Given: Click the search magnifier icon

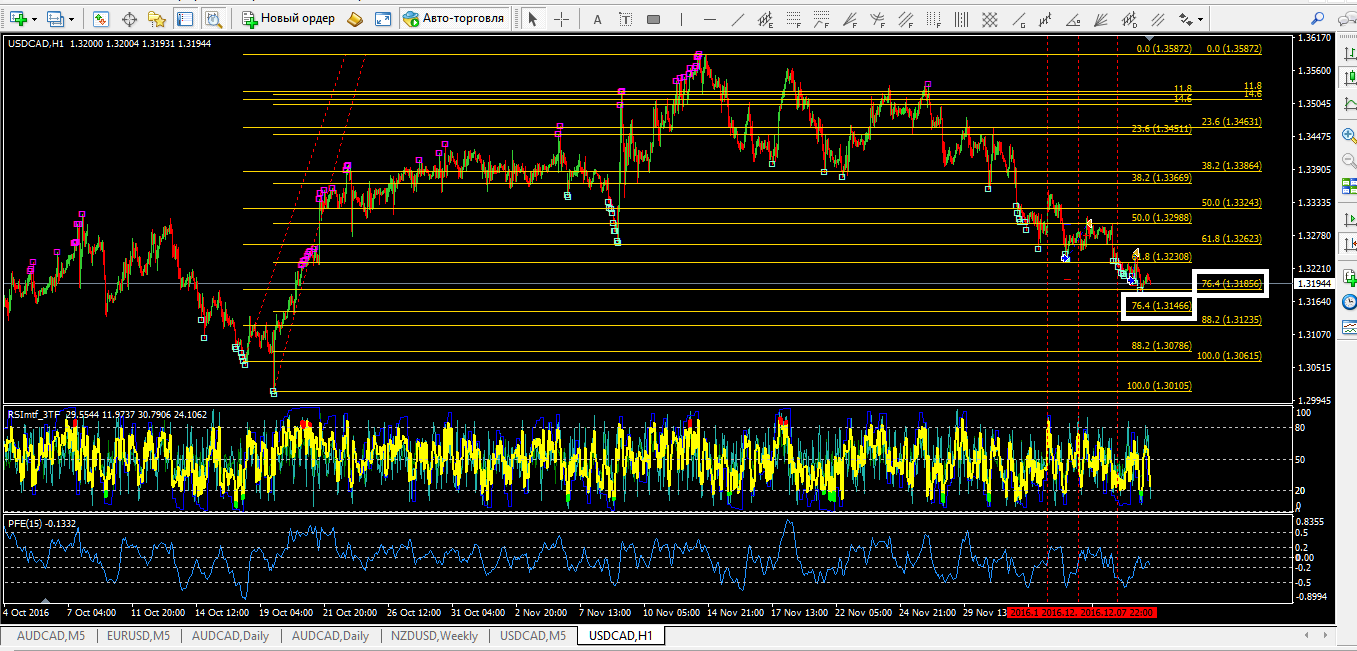Looking at the screenshot, I should [1318, 18].
